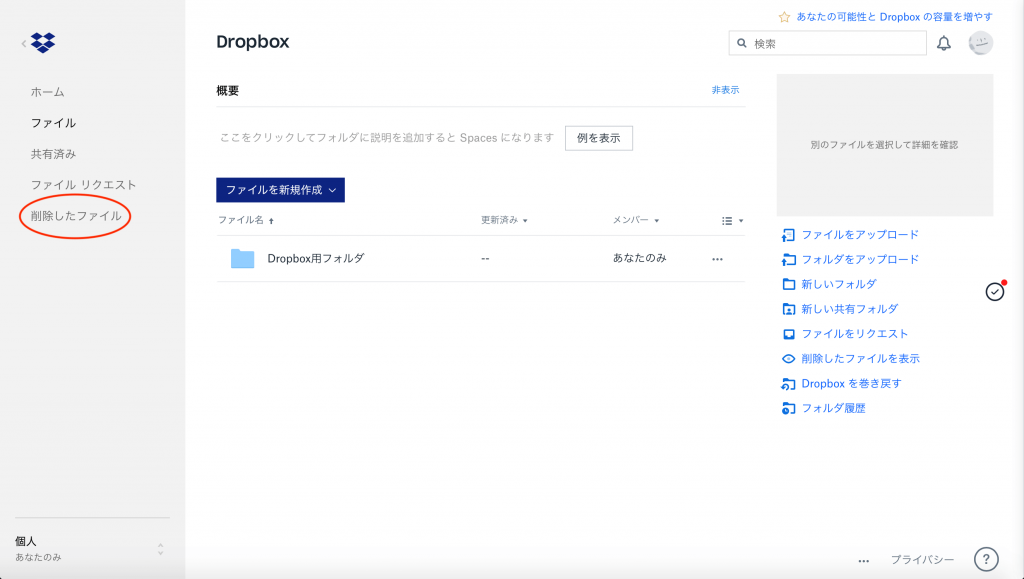Click 新しい共有フォルダ link
The width and height of the screenshot is (1024, 579).
pyautogui.click(x=850, y=309)
